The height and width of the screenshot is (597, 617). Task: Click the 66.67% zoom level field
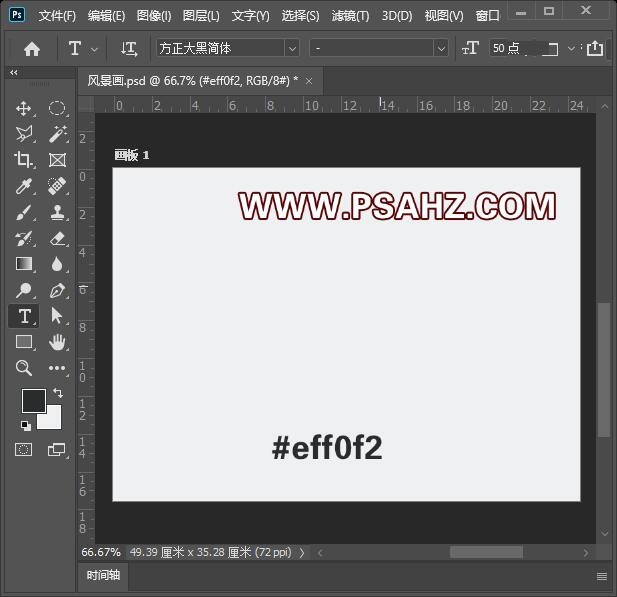tap(101, 553)
